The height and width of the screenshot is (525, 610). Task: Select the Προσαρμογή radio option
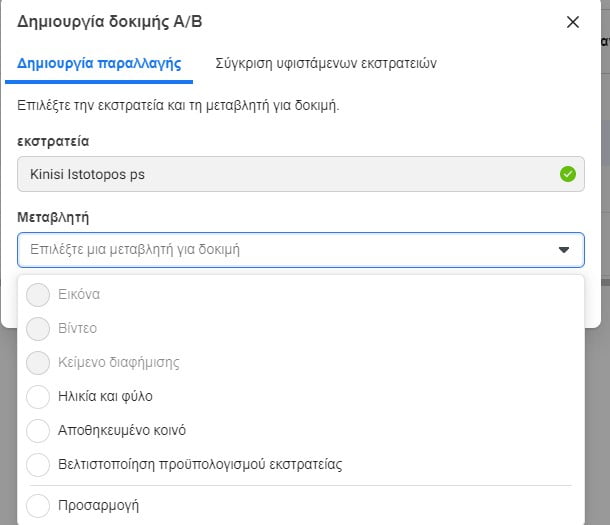coord(38,505)
